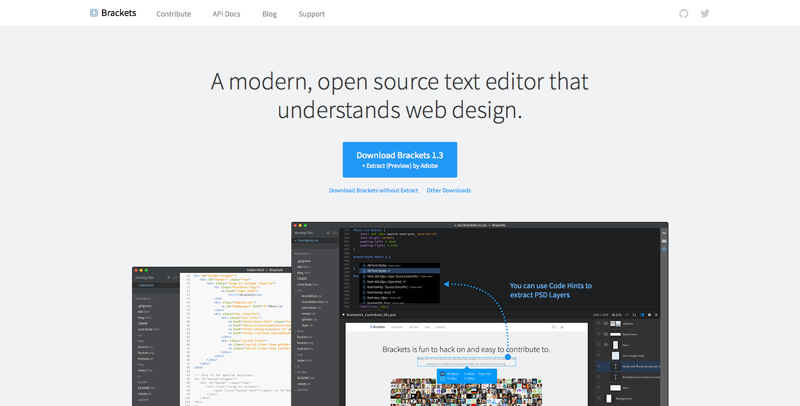Open brackets.io project dropdown in dark window
Image resolution: width=800 pixels, height=406 pixels.
(304, 253)
